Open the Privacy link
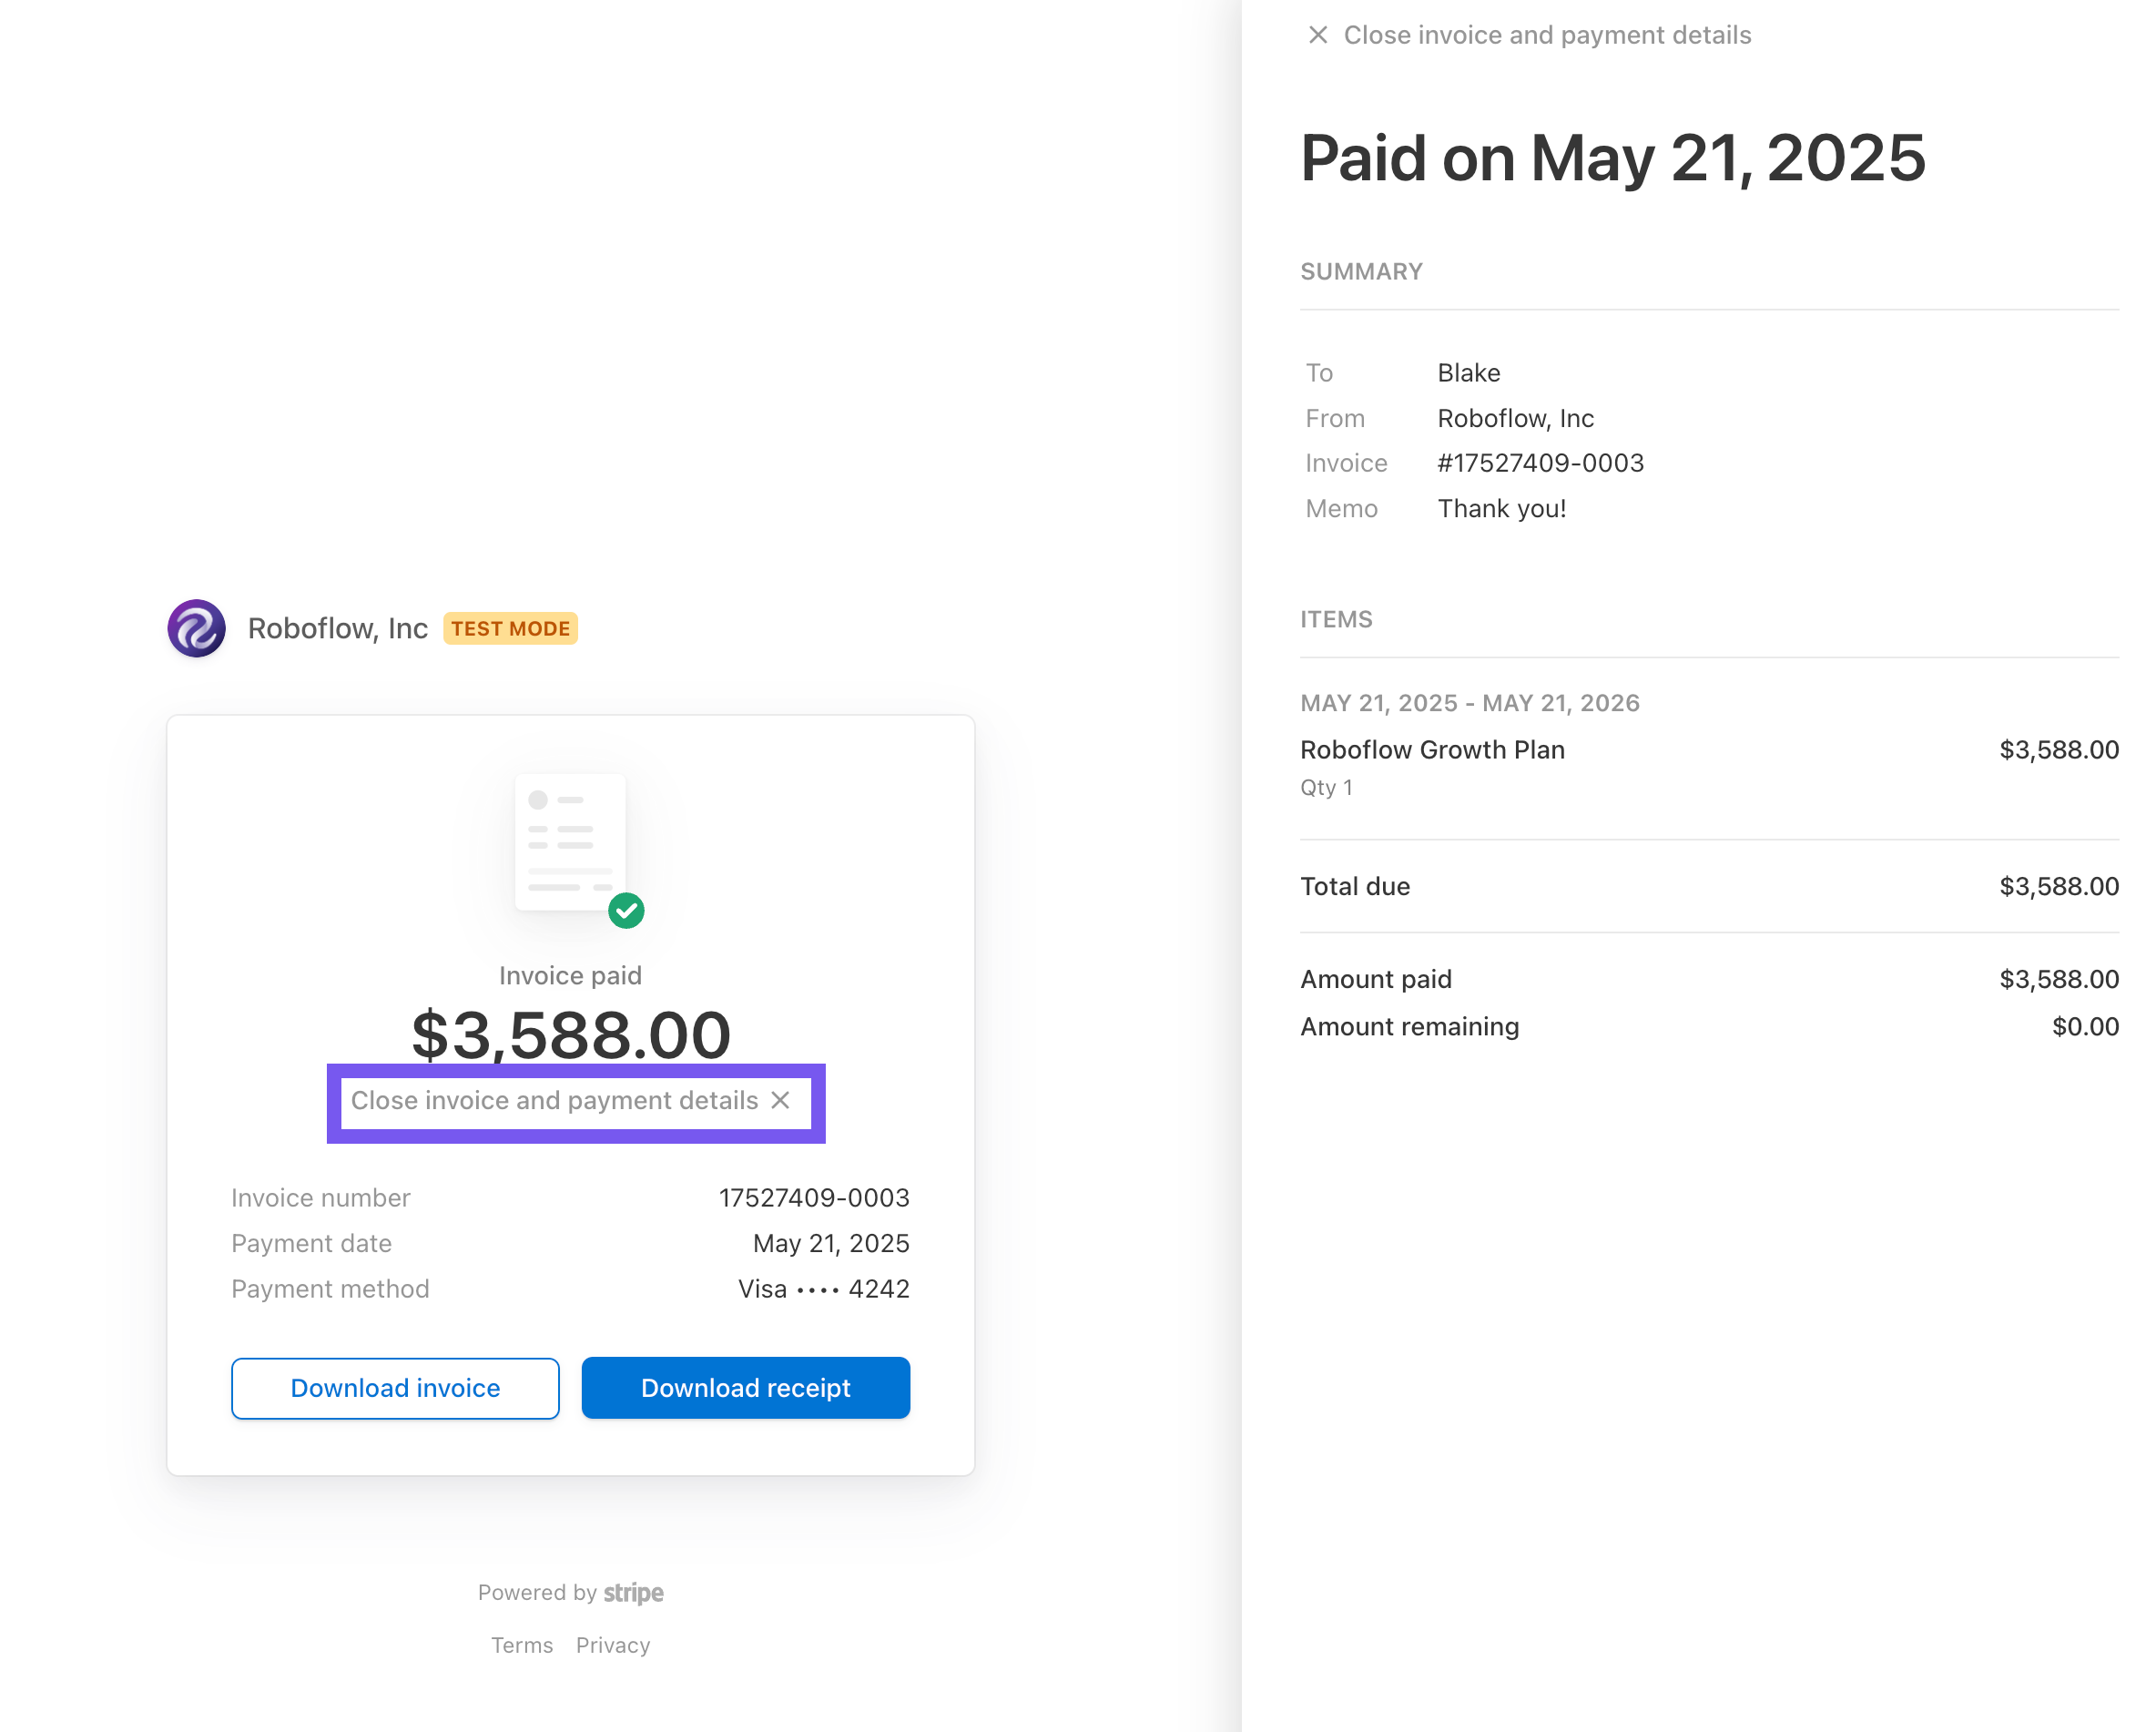This screenshot has height=1732, width=2156. click(x=612, y=1645)
